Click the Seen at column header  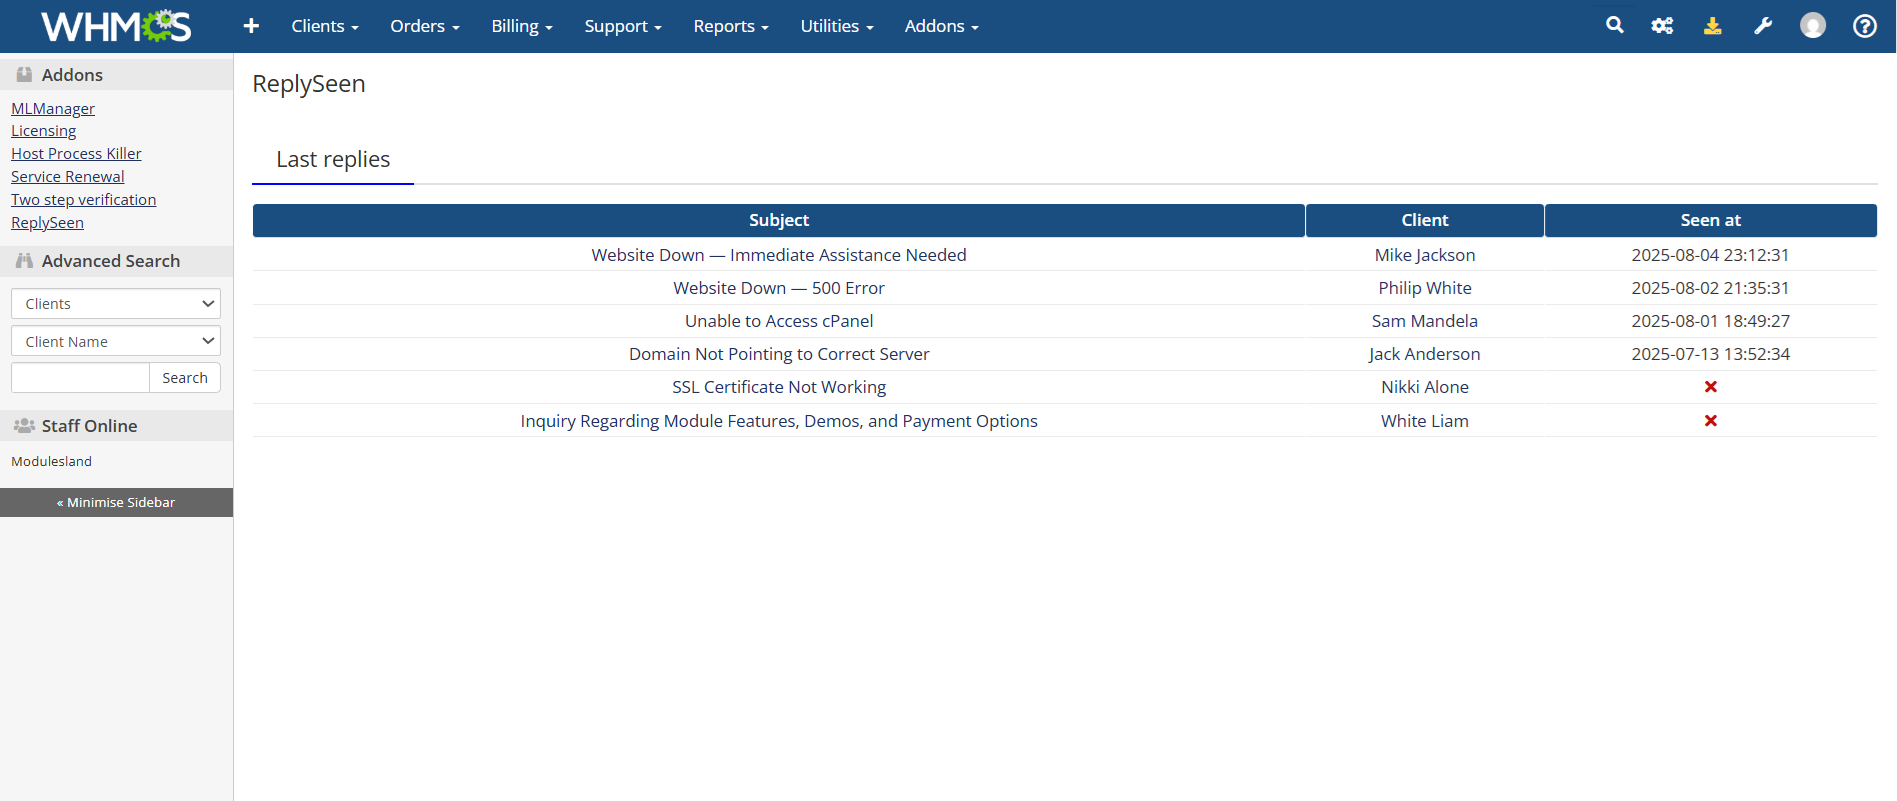[x=1711, y=220]
